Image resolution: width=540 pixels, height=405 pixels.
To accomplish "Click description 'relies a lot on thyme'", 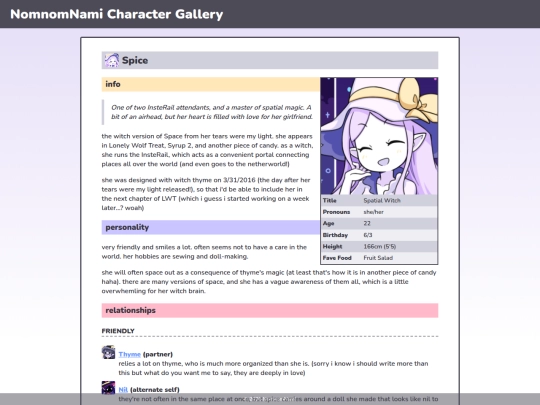I will (273, 368).
